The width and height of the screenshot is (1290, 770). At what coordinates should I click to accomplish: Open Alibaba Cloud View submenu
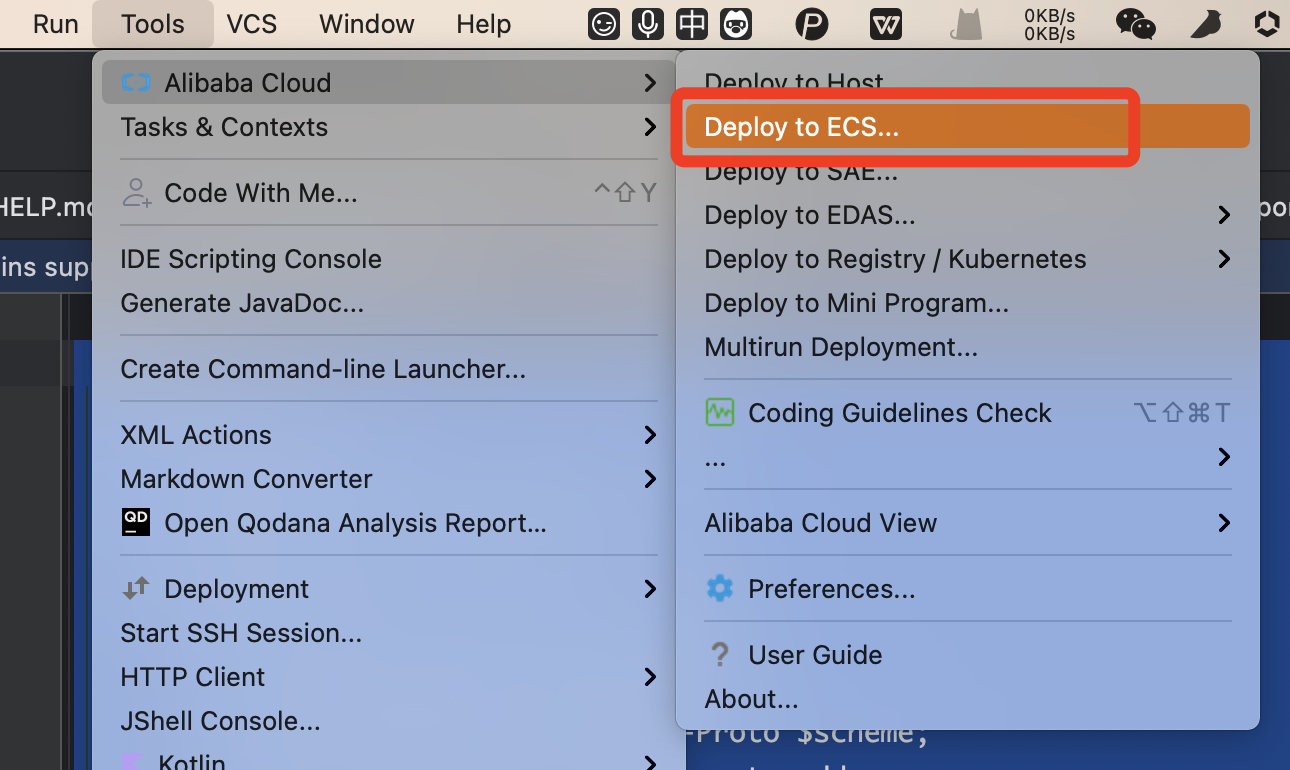967,523
